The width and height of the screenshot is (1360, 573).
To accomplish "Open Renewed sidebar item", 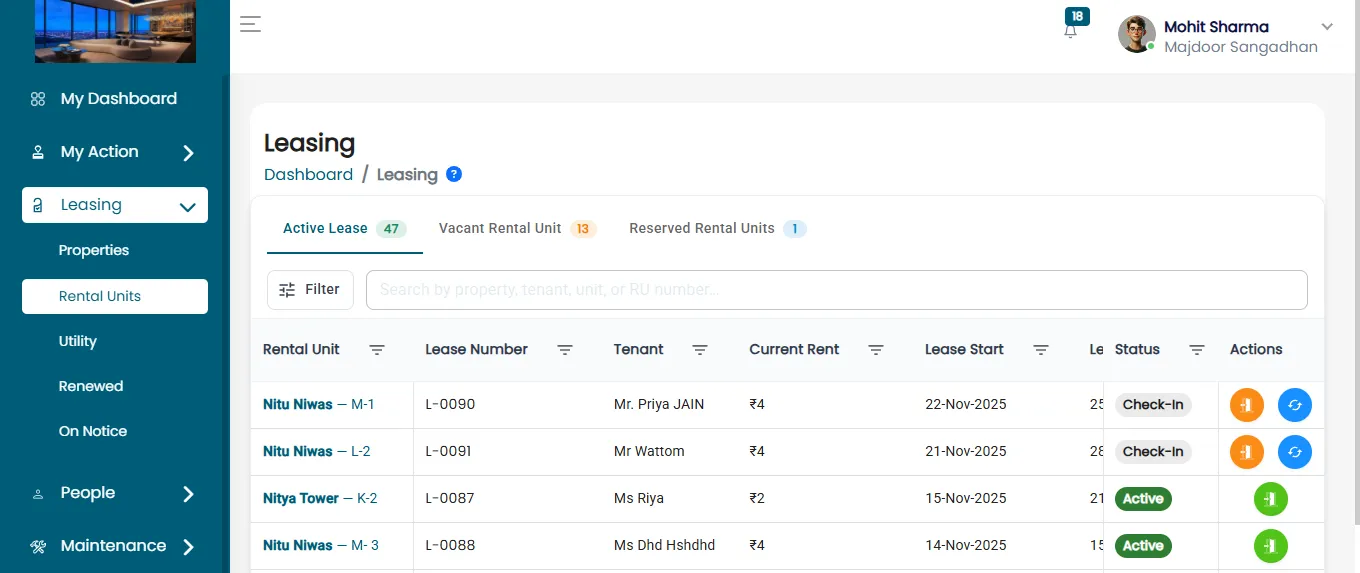I will pyautogui.click(x=91, y=386).
